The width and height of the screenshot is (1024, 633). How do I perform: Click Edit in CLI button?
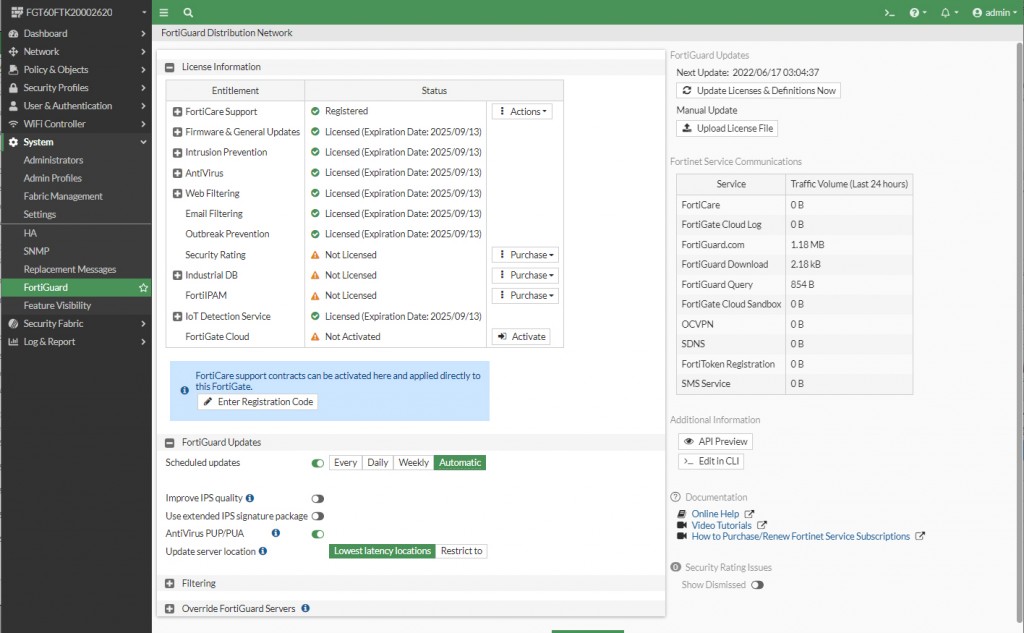[x=711, y=461]
